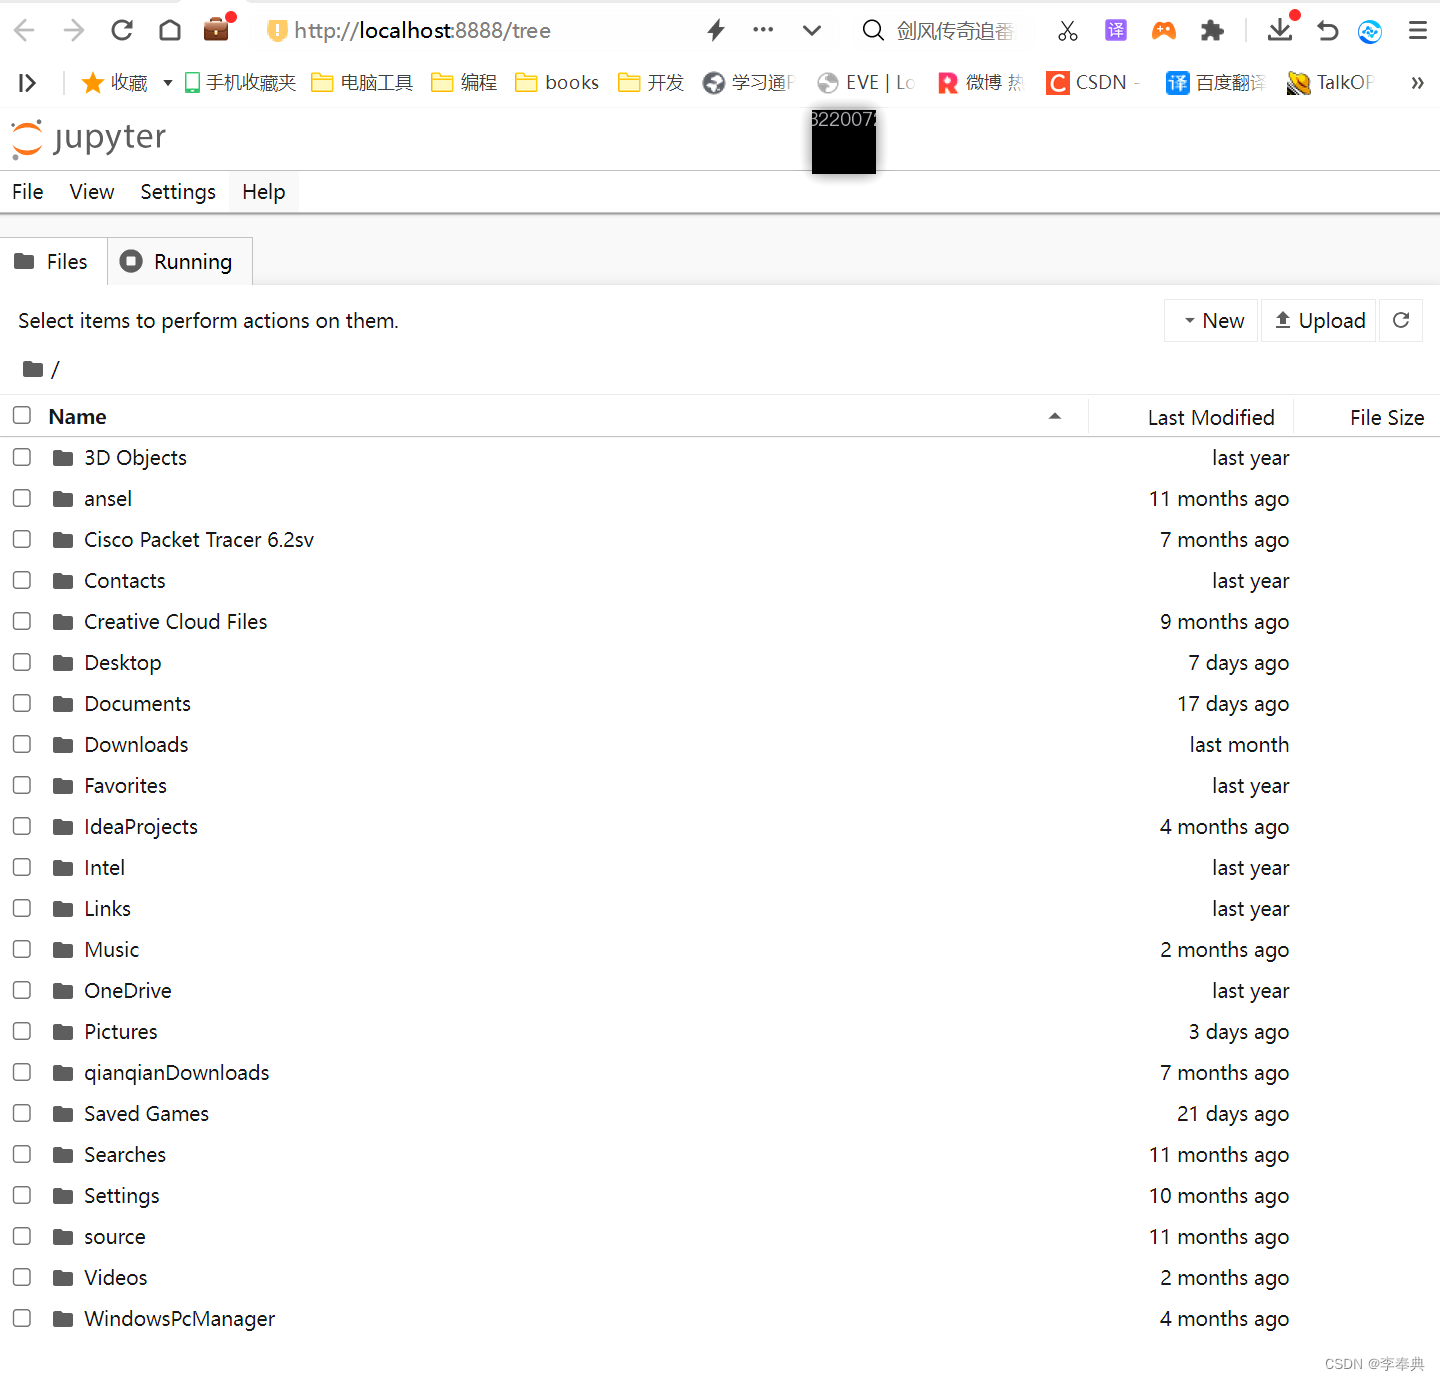Open the New dropdown menu
Image resolution: width=1440 pixels, height=1381 pixels.
click(1211, 320)
